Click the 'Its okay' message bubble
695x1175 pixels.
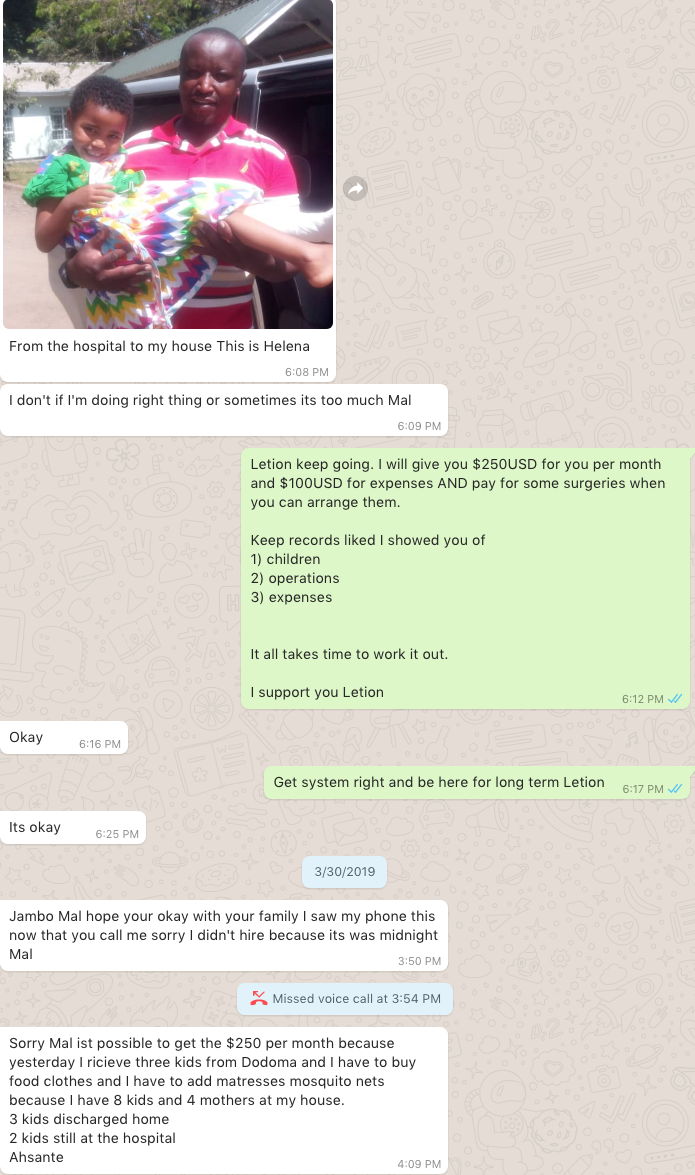pos(73,827)
